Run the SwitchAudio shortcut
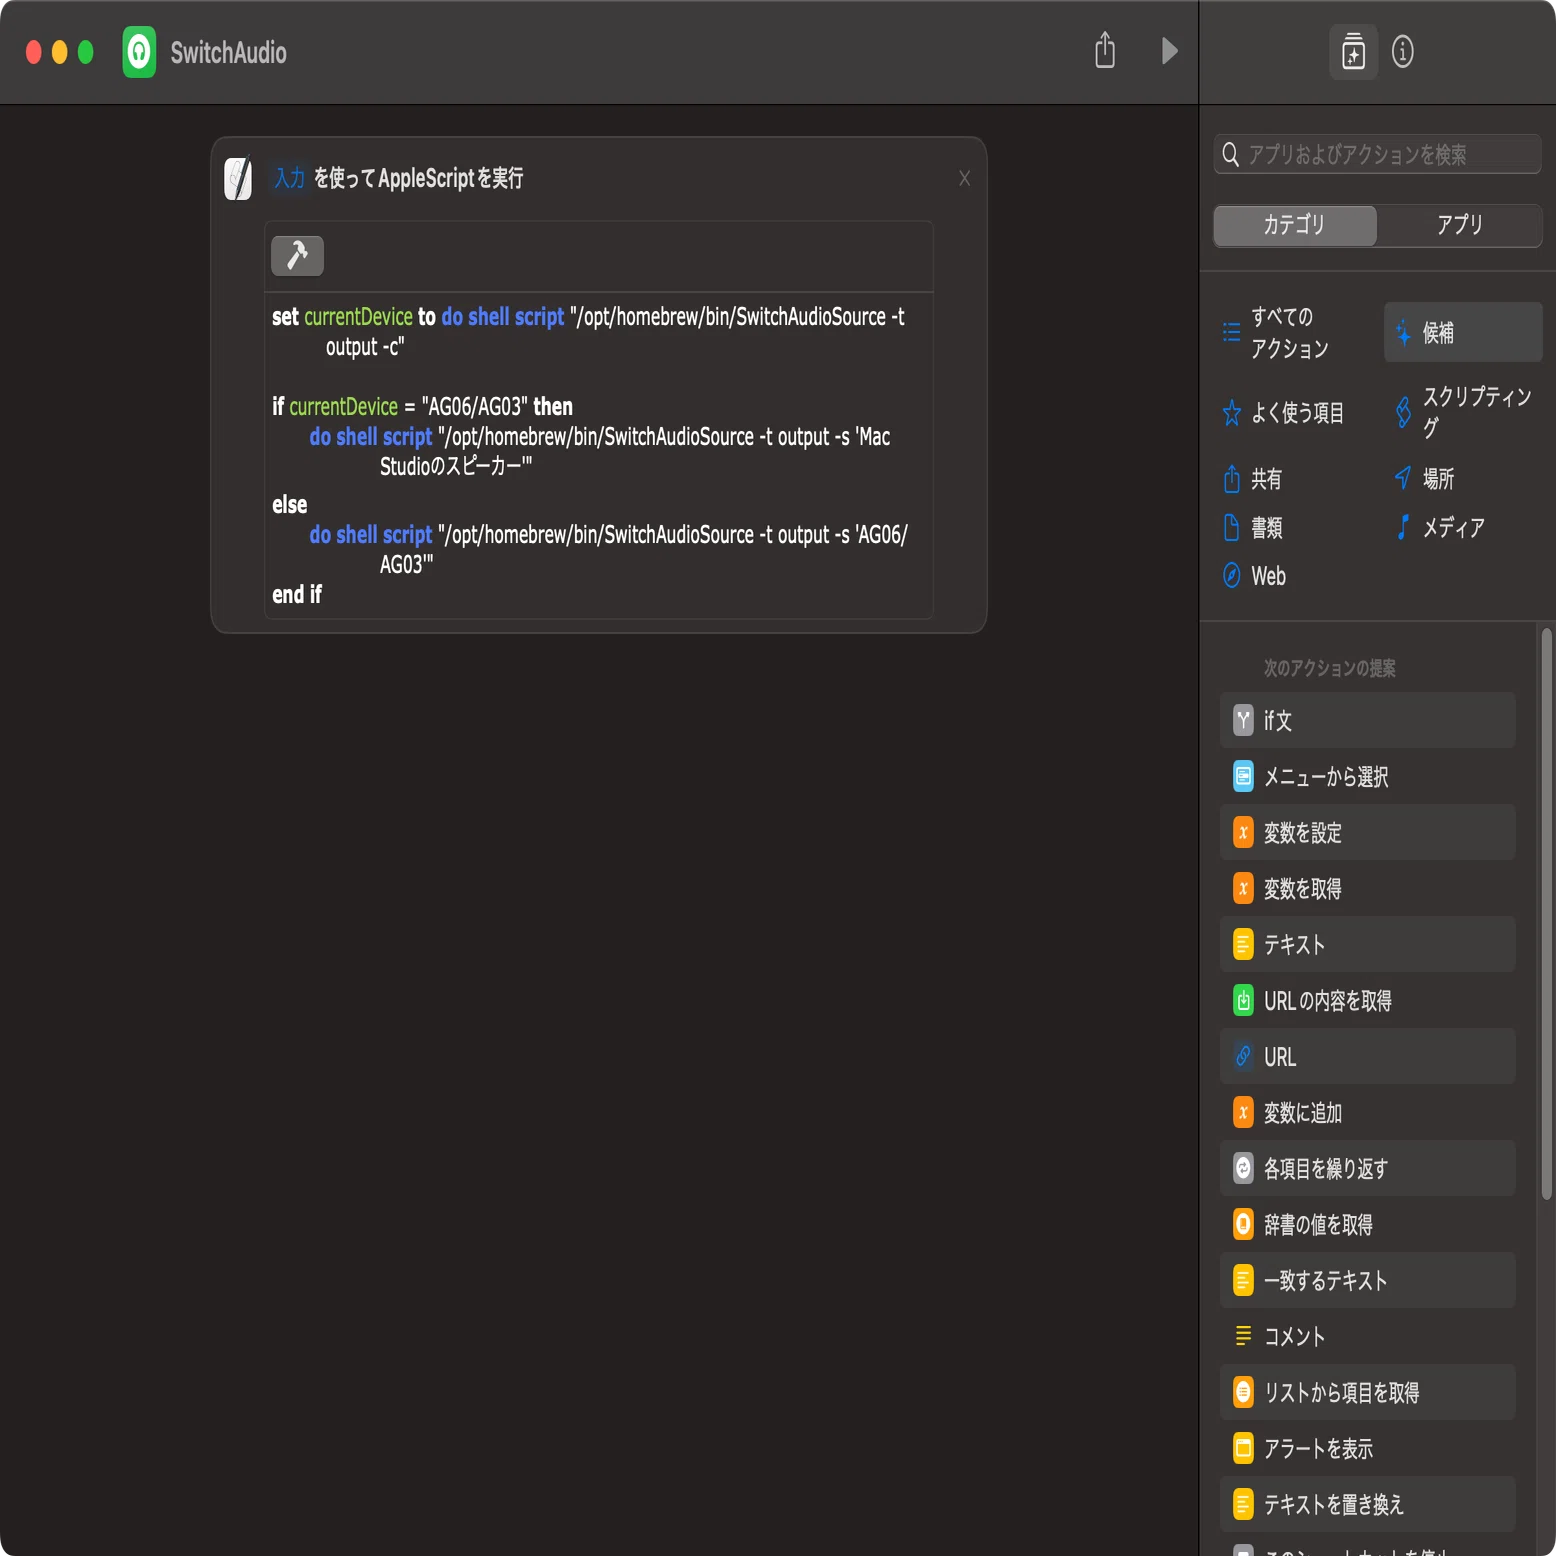Image resolution: width=1556 pixels, height=1556 pixels. point(1169,51)
